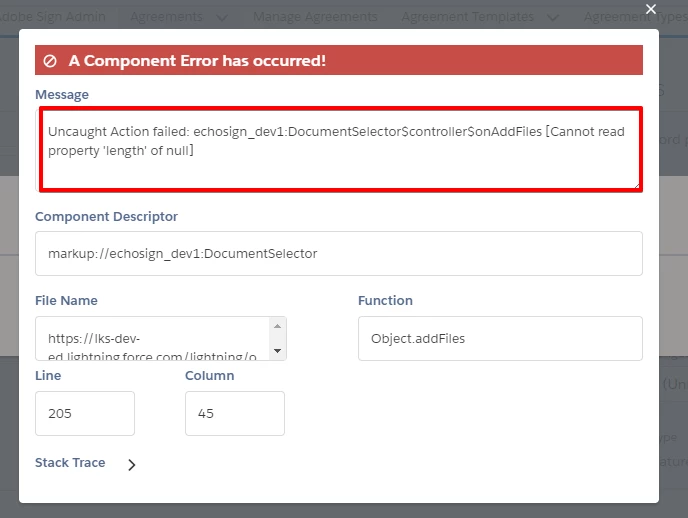Click the Line field showing 205
This screenshot has width=688, height=518.
coord(85,413)
